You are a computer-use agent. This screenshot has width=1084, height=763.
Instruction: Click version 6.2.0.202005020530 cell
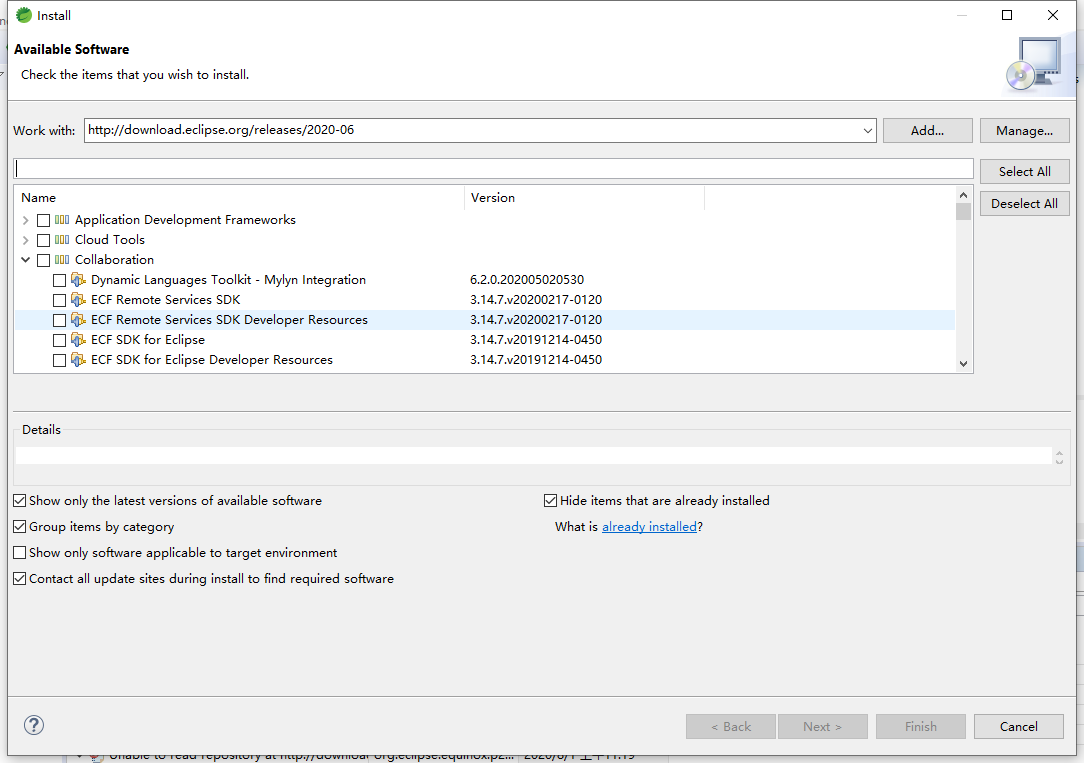527,280
